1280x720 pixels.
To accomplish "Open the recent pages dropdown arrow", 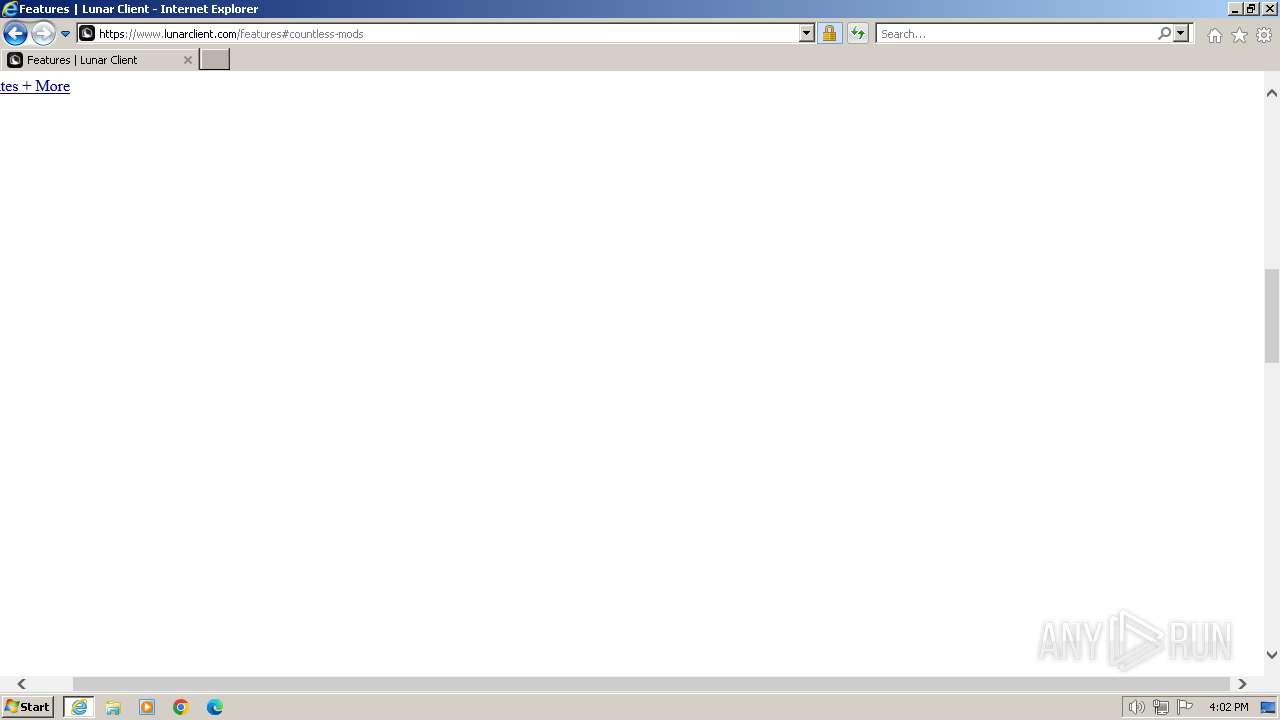I will (66, 34).
